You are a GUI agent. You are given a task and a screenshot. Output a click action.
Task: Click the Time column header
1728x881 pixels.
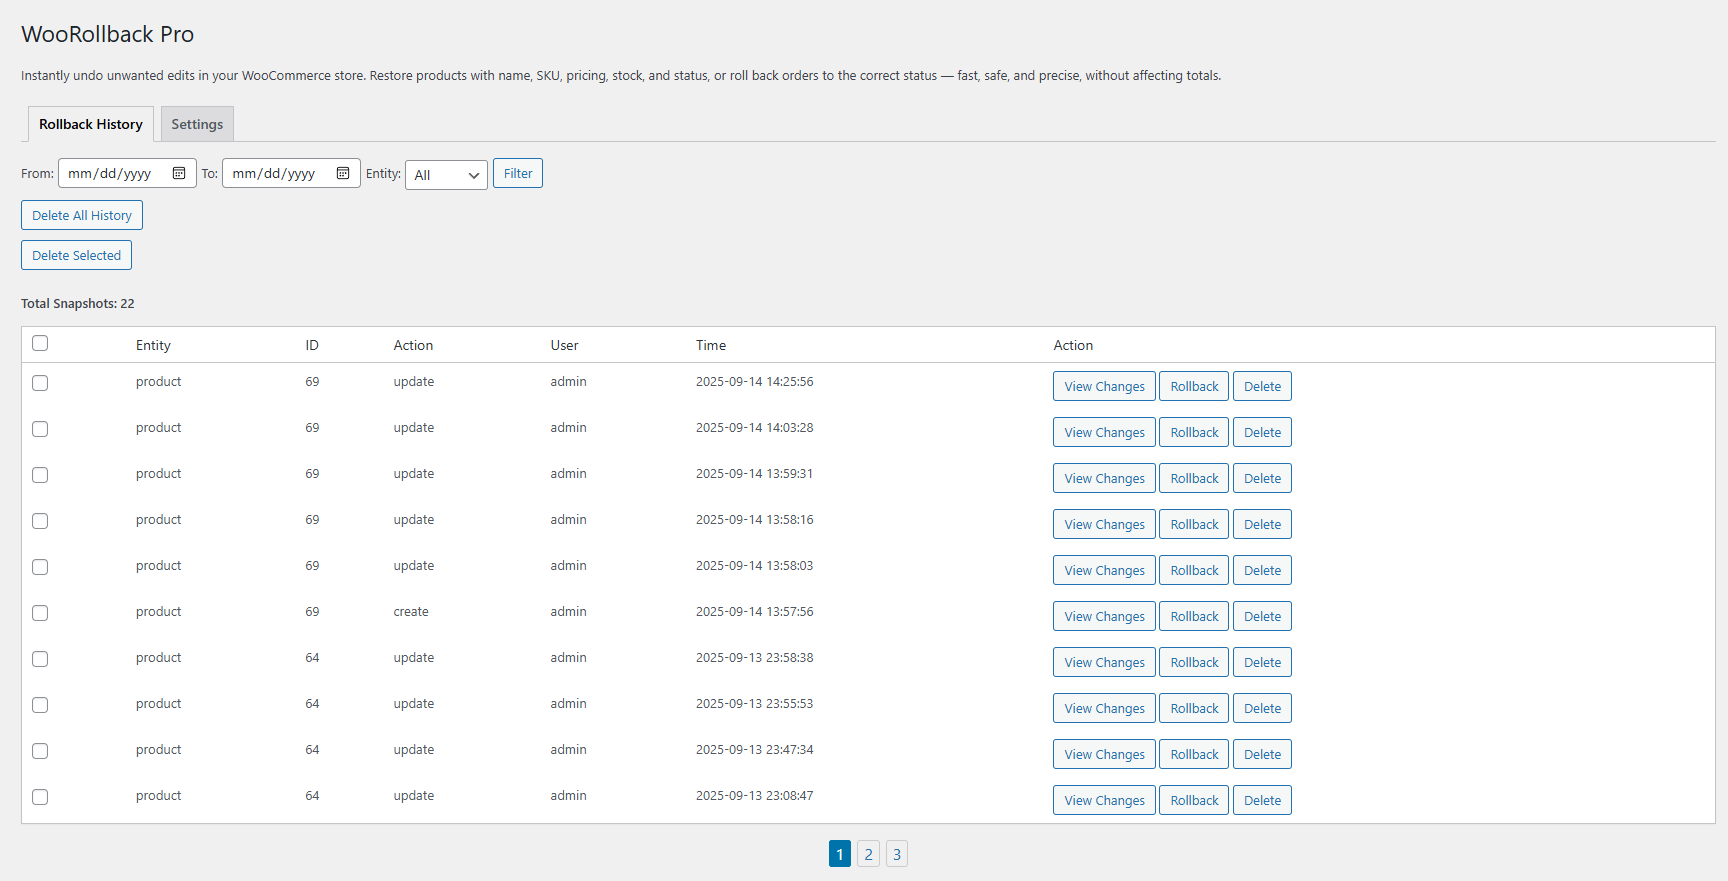[x=711, y=345]
